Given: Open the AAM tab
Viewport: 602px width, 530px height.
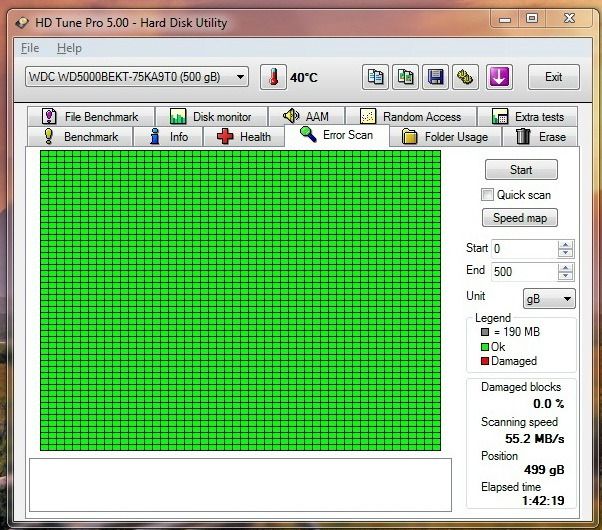Looking at the screenshot, I should click(x=306, y=116).
